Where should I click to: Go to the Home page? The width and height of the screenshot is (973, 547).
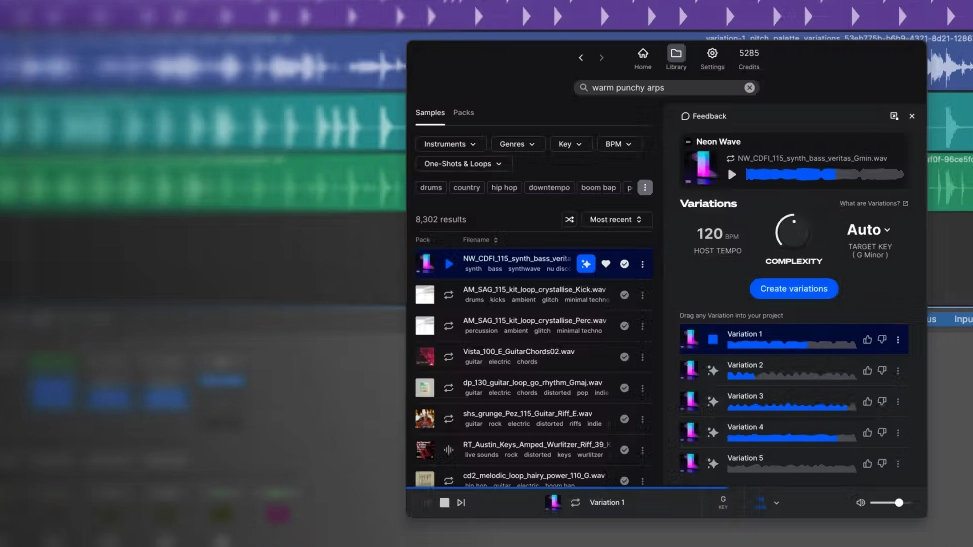pyautogui.click(x=643, y=58)
